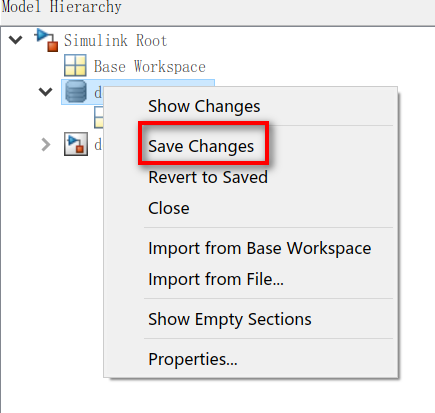Select the truncated model name beside model icon
Image resolution: width=435 pixels, height=413 pixels.
tap(98, 145)
